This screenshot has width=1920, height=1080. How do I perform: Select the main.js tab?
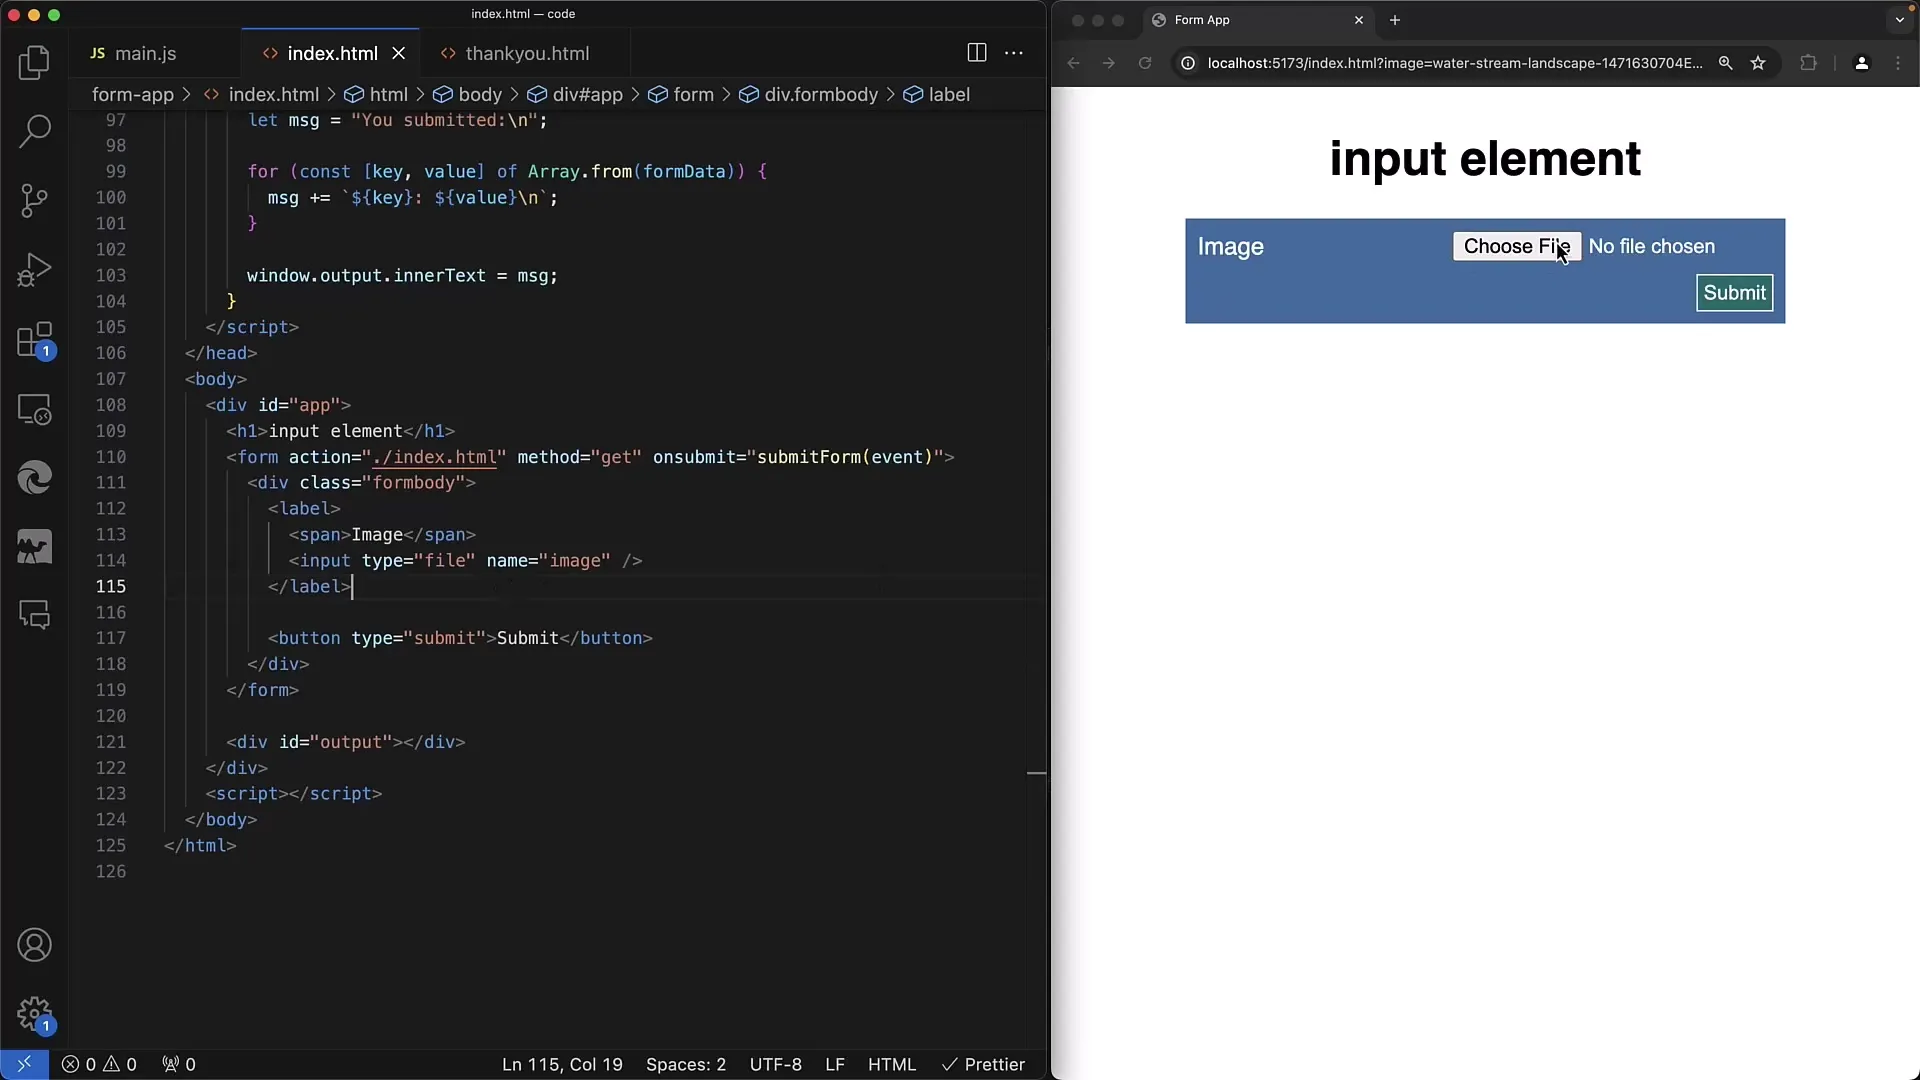click(x=145, y=53)
